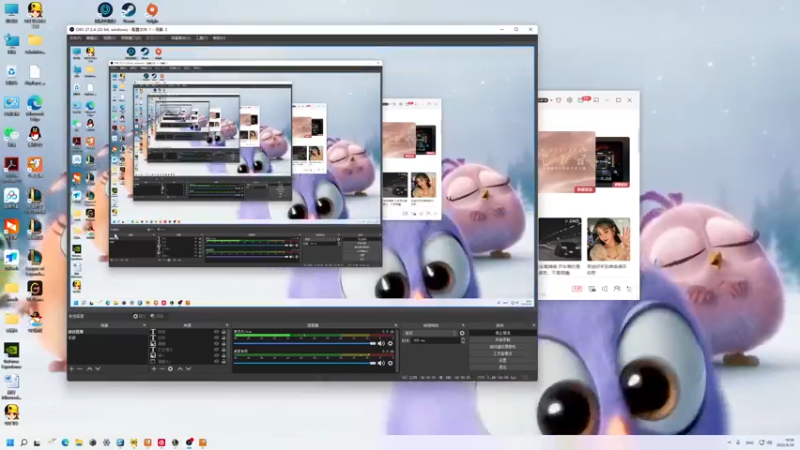Screen dimensions: 800x450
Task: Open taskbar Search
Action: [x=23, y=442]
